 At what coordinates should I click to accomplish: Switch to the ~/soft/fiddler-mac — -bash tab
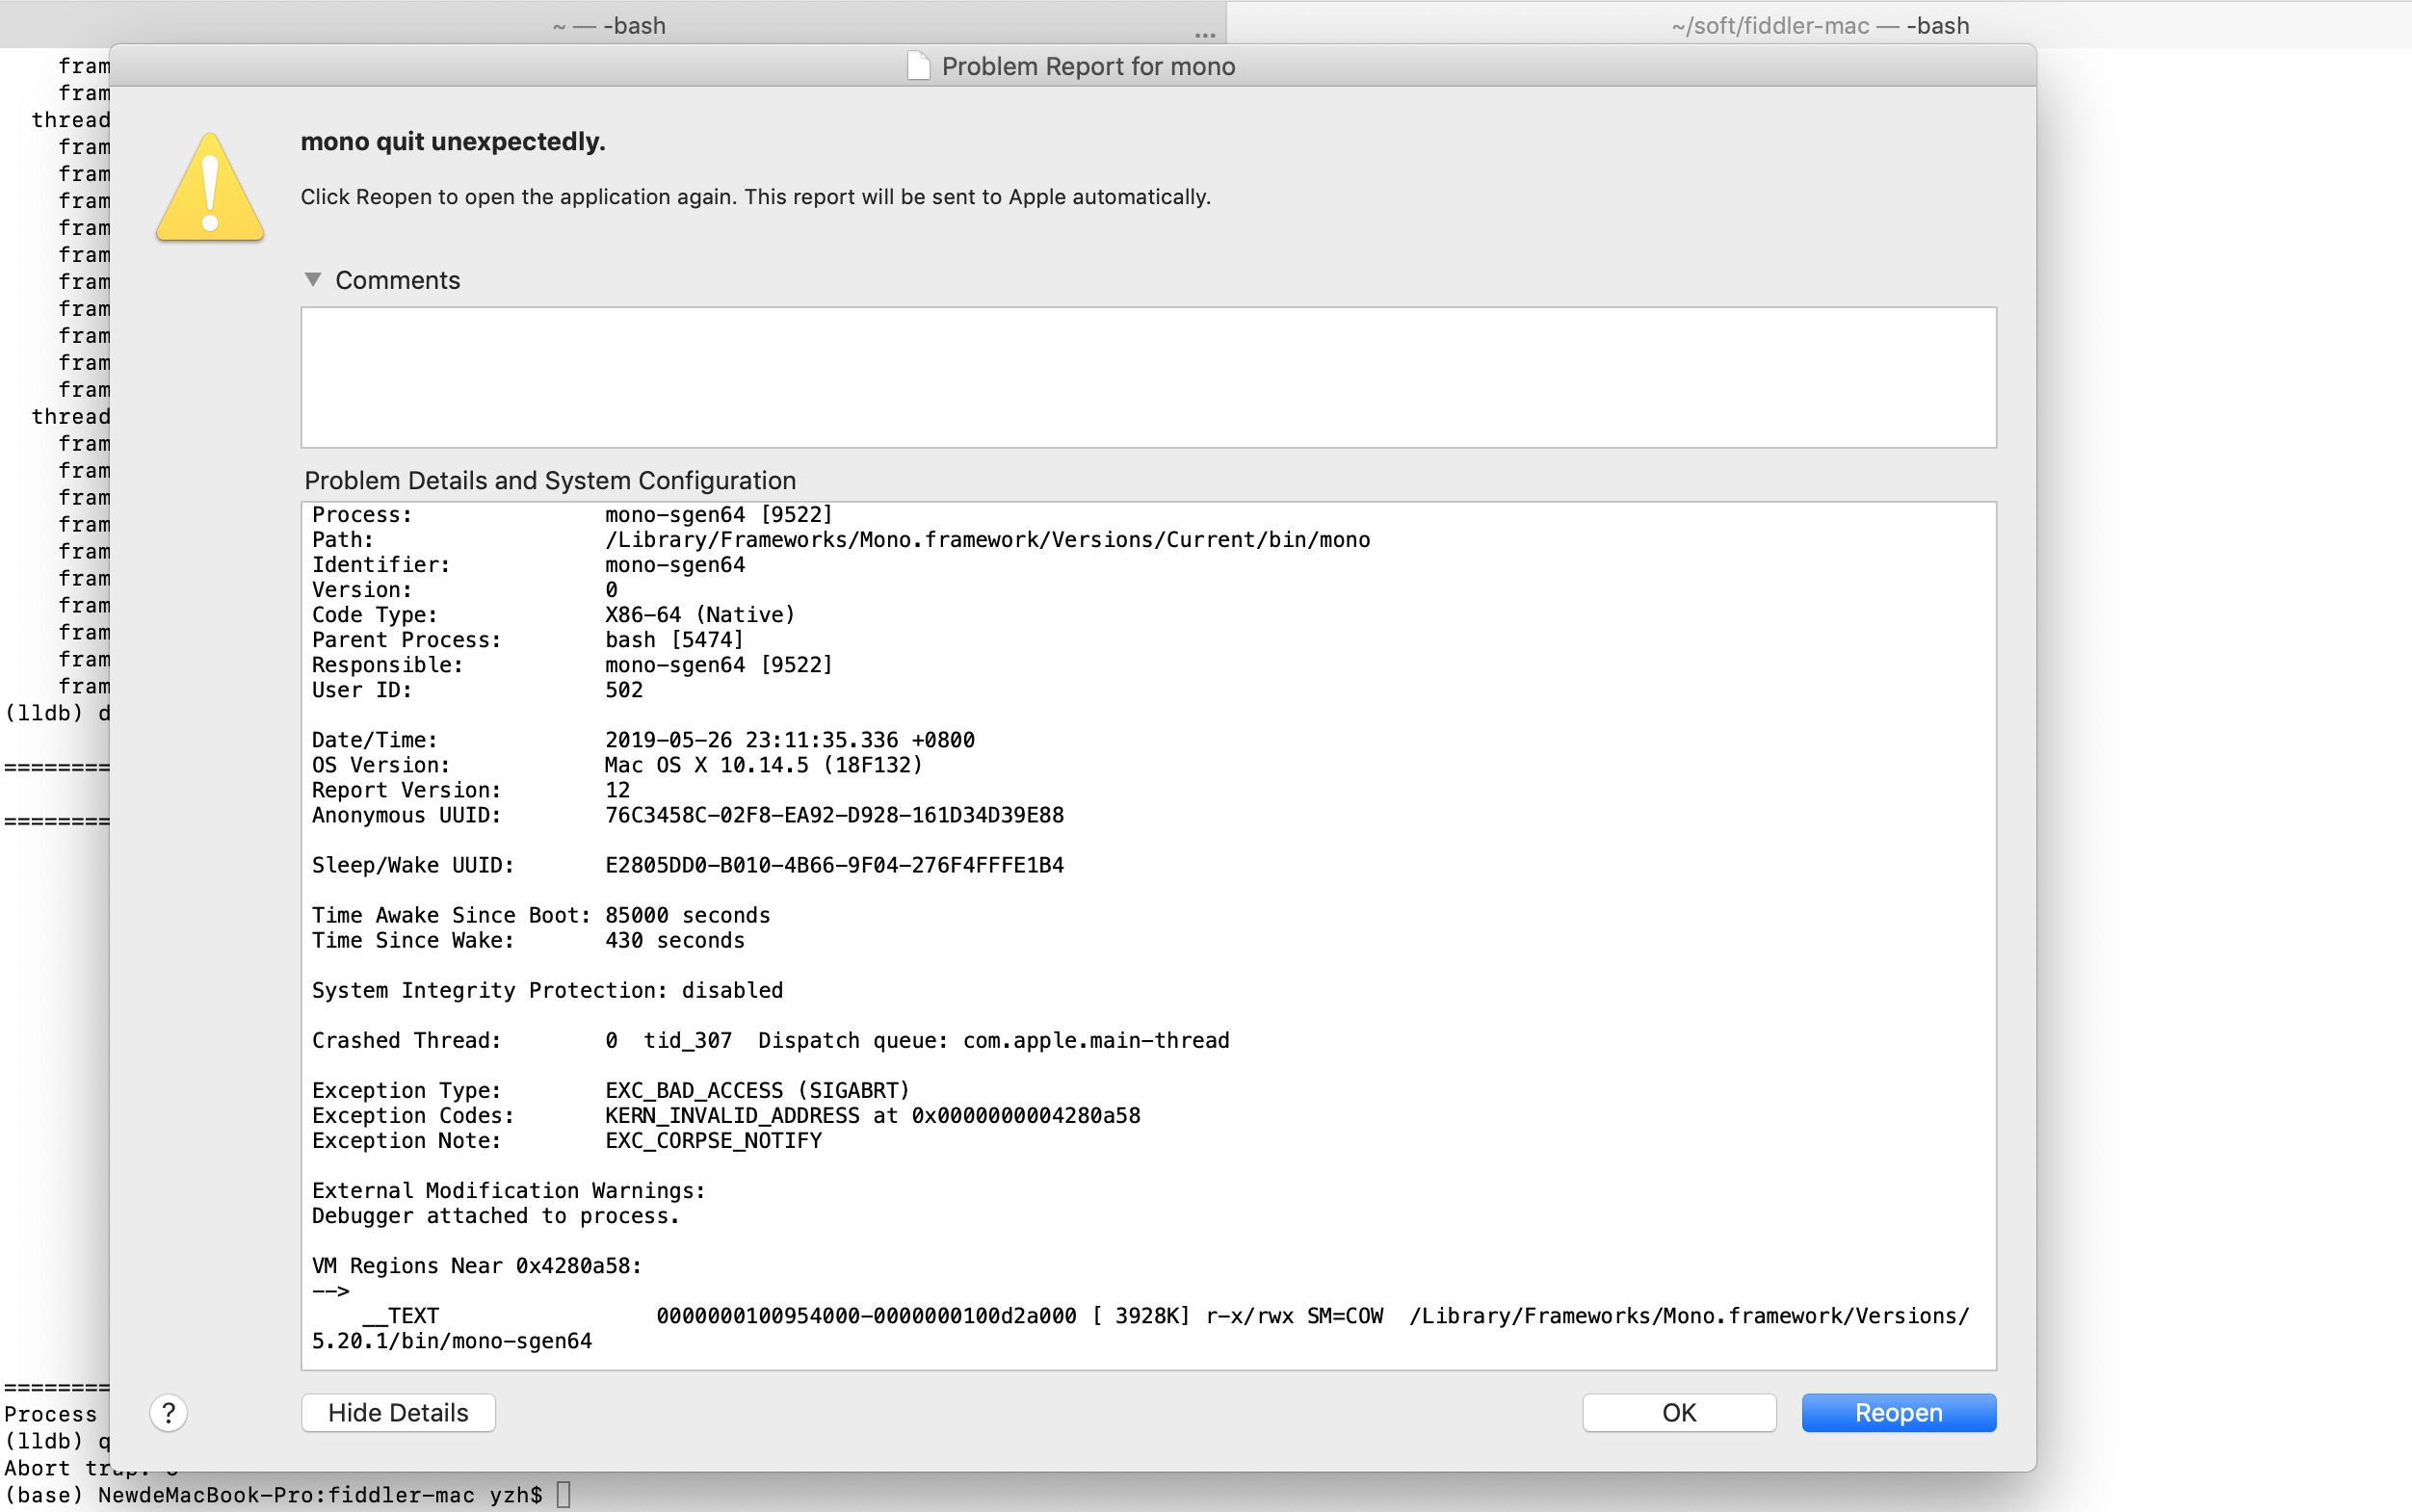coord(1820,25)
